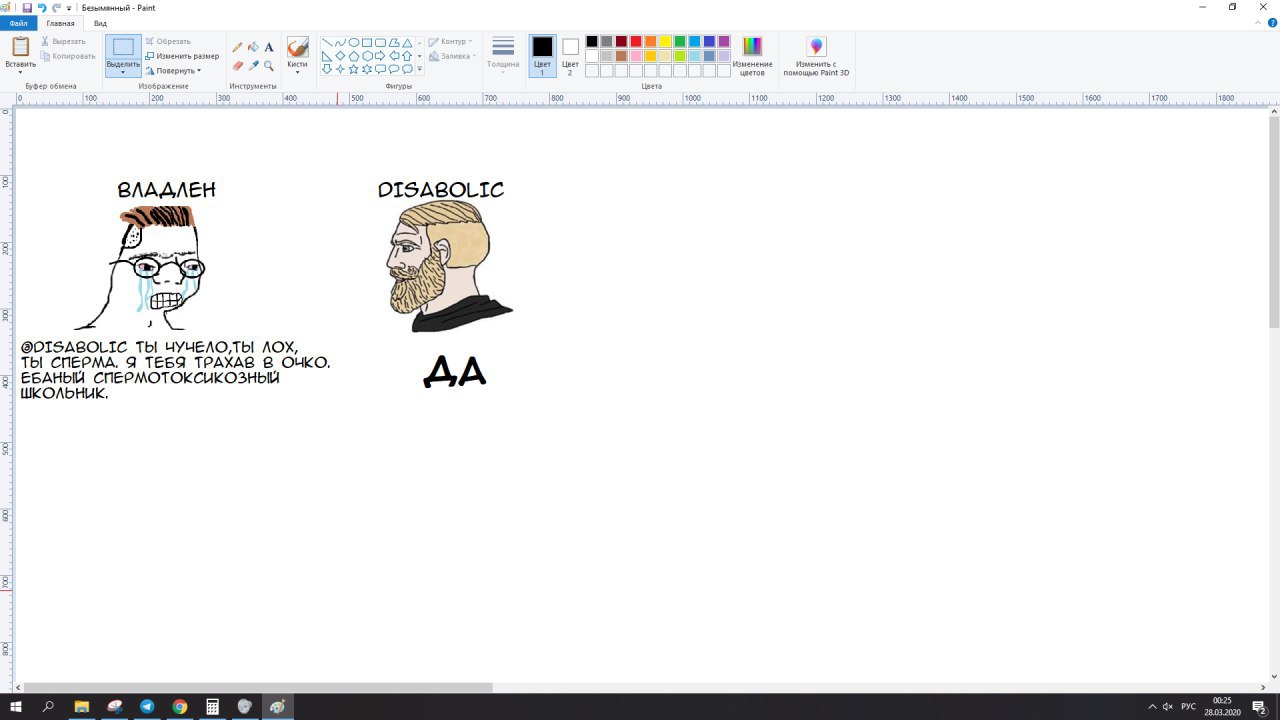Expand the shapes gallery more arrow
1280x720 pixels.
[419, 69]
